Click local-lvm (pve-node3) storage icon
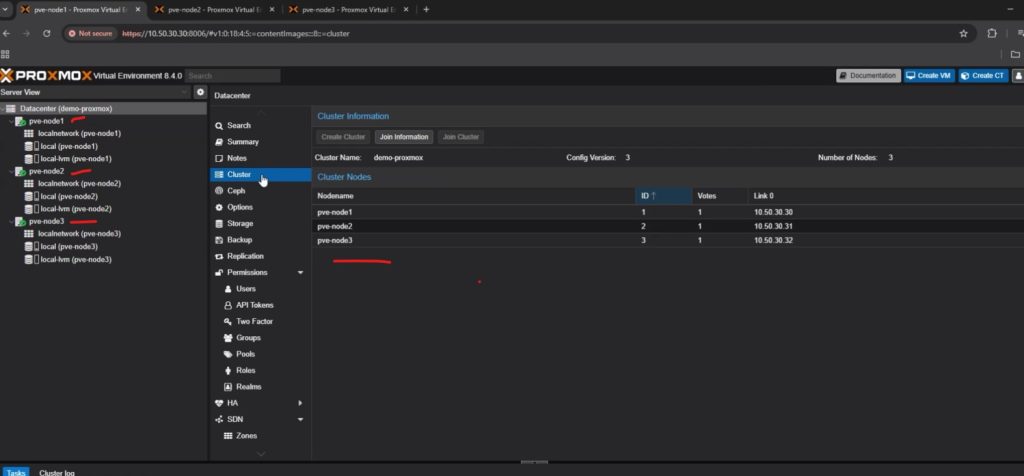This screenshot has width=1024, height=476. [29, 259]
